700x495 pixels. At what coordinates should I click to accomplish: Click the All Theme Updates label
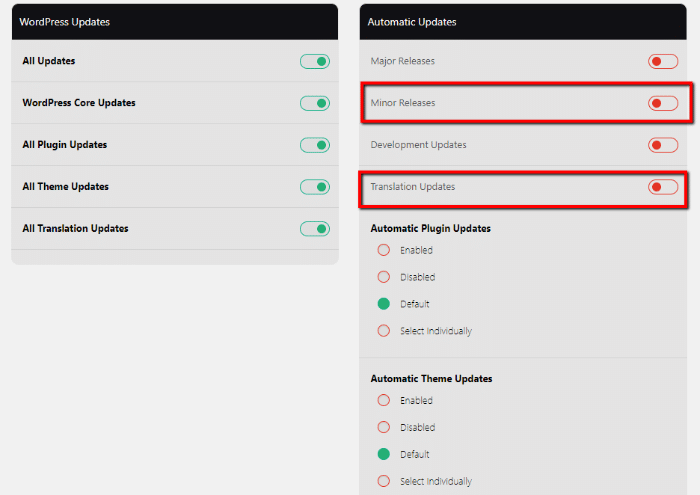click(x=66, y=187)
